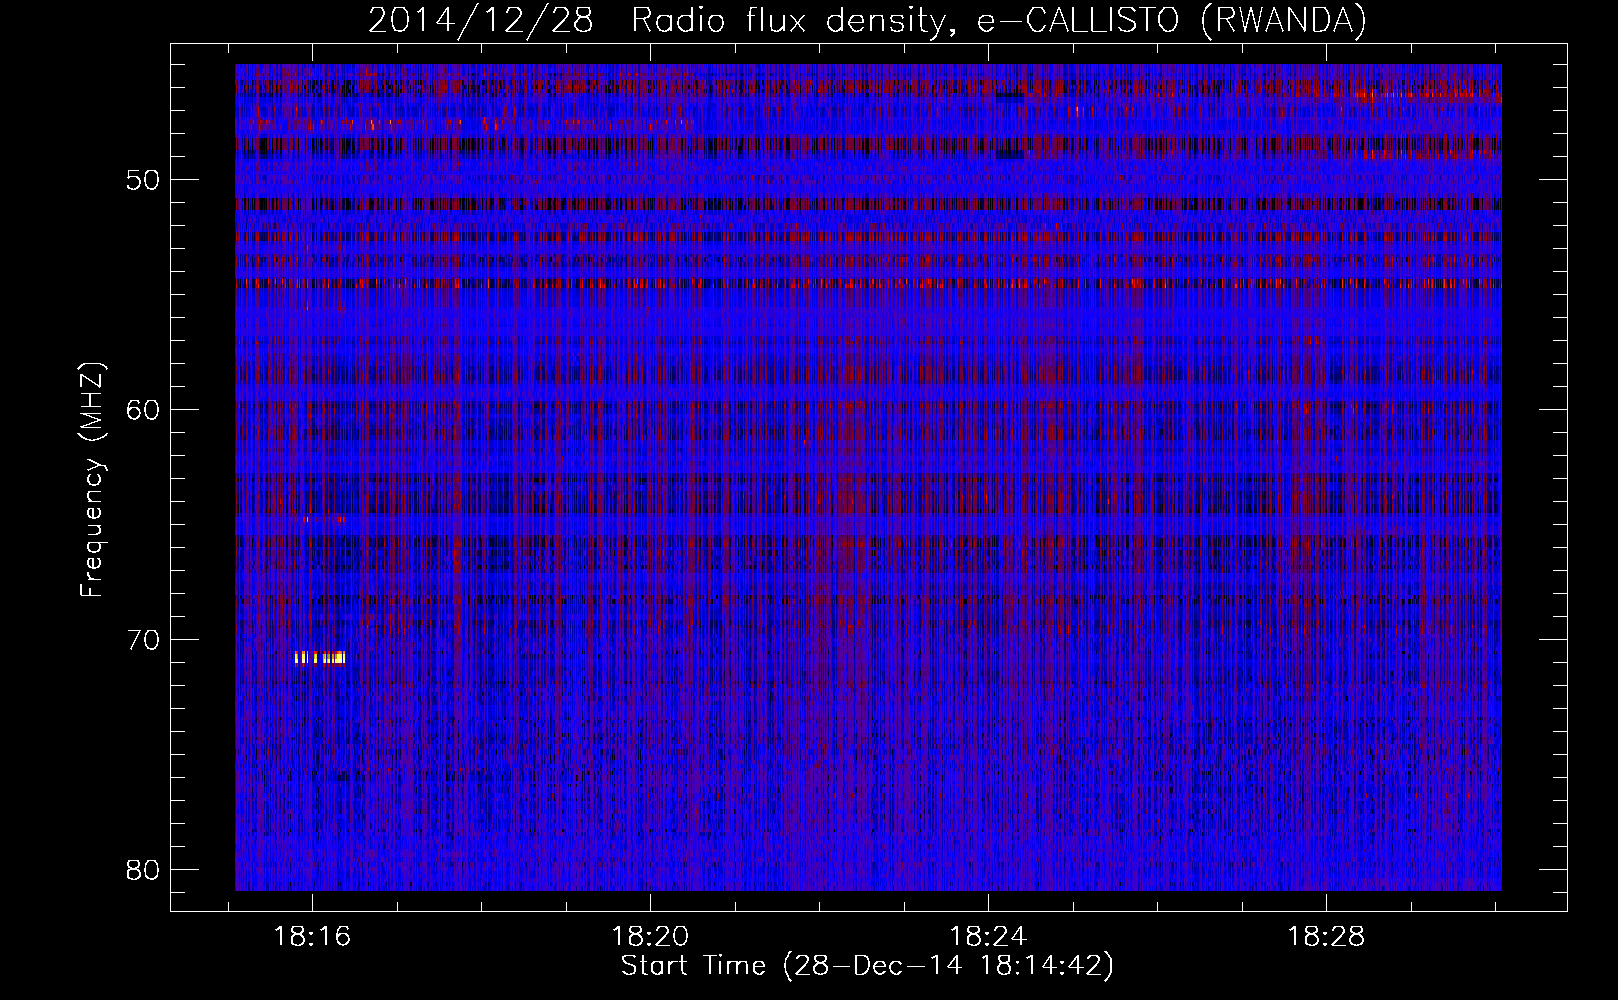1618x1000 pixels.
Task: Click the plot title '2014/12/28 Radio flux density, e-CALLISTO (RWANDA)'
Action: tap(867, 21)
